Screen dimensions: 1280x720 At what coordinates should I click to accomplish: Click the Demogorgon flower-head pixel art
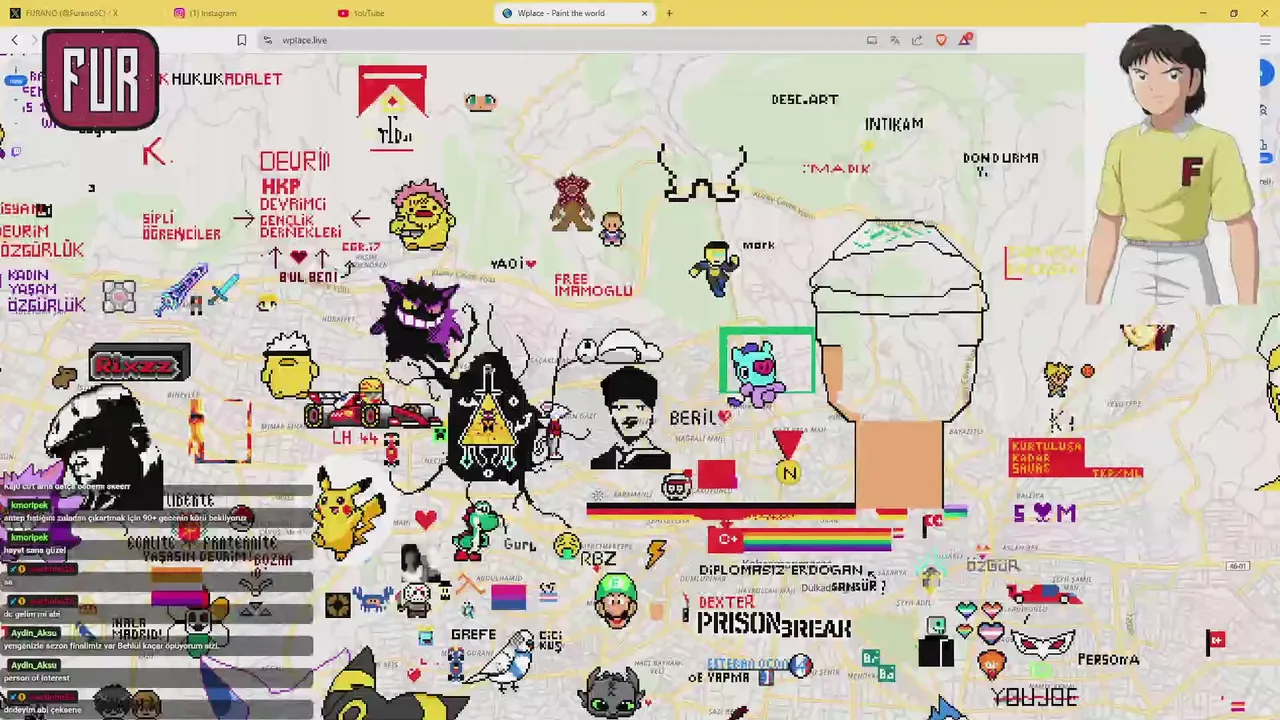click(572, 203)
